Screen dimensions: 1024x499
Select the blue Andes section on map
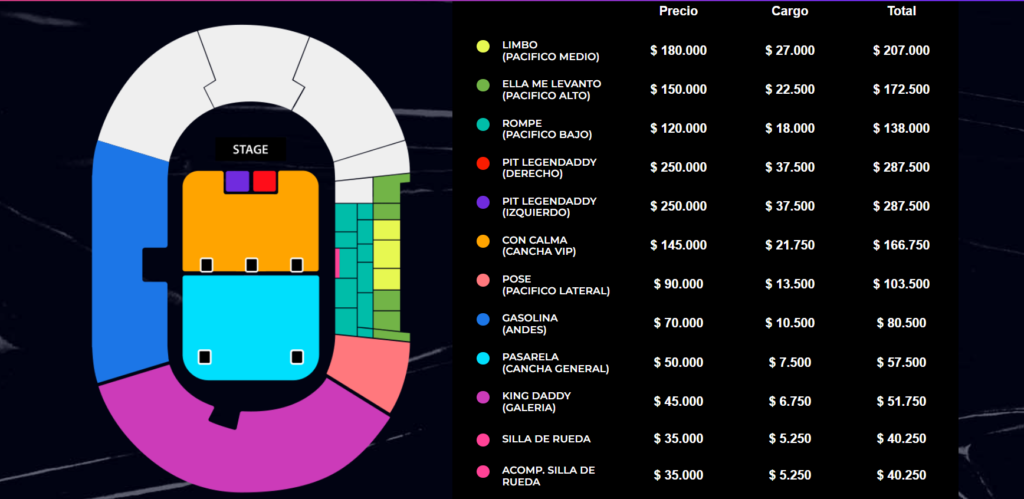128,260
